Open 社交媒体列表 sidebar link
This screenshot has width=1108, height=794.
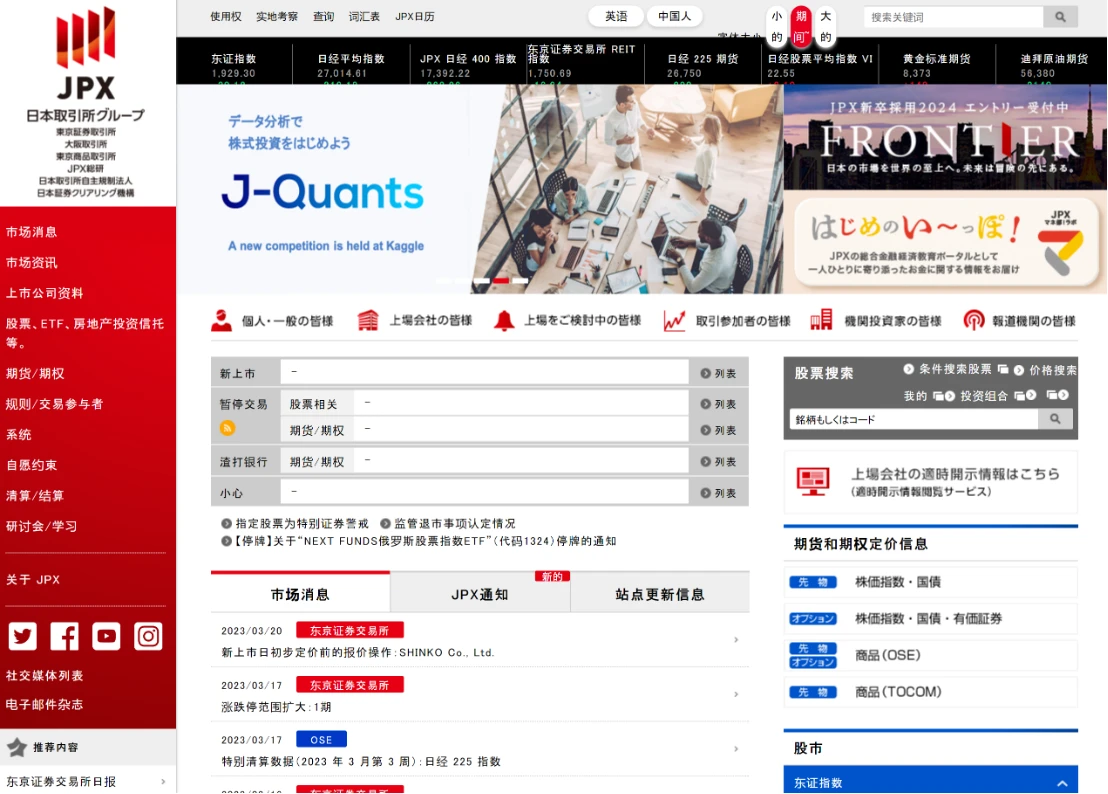45,675
